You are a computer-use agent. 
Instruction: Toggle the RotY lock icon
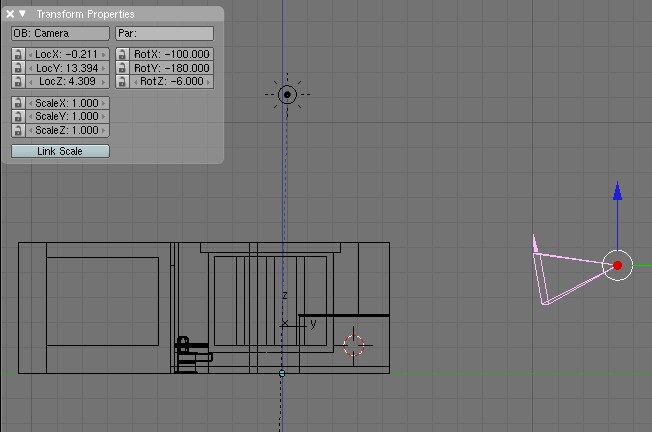tap(122, 68)
